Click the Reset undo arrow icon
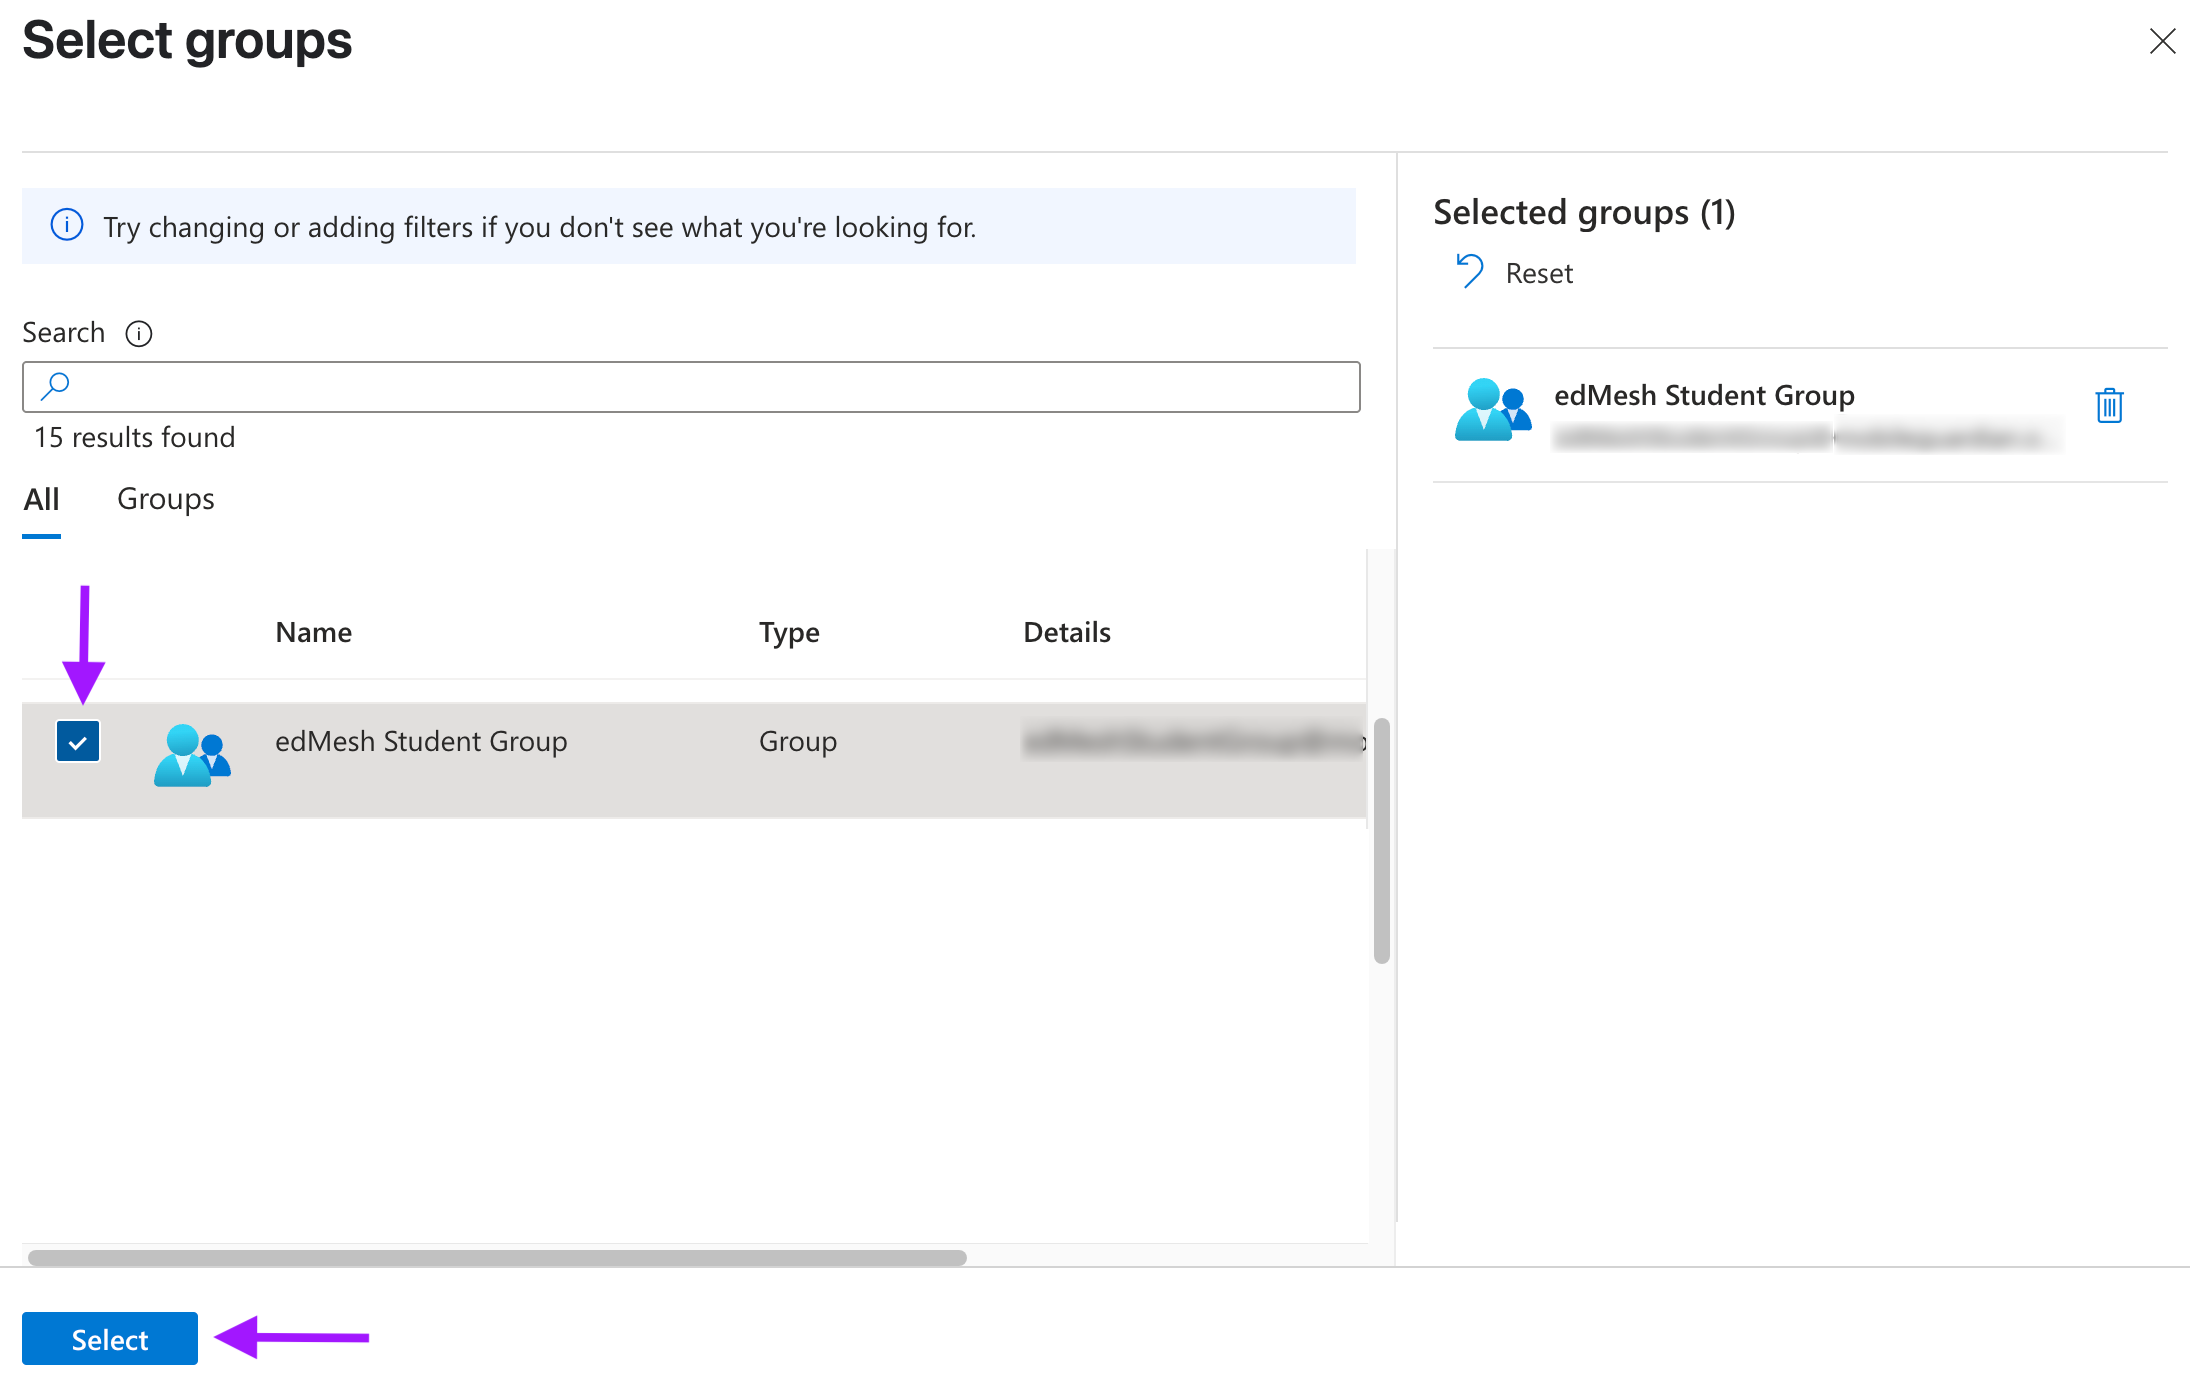This screenshot has width=2190, height=1384. coord(1470,271)
